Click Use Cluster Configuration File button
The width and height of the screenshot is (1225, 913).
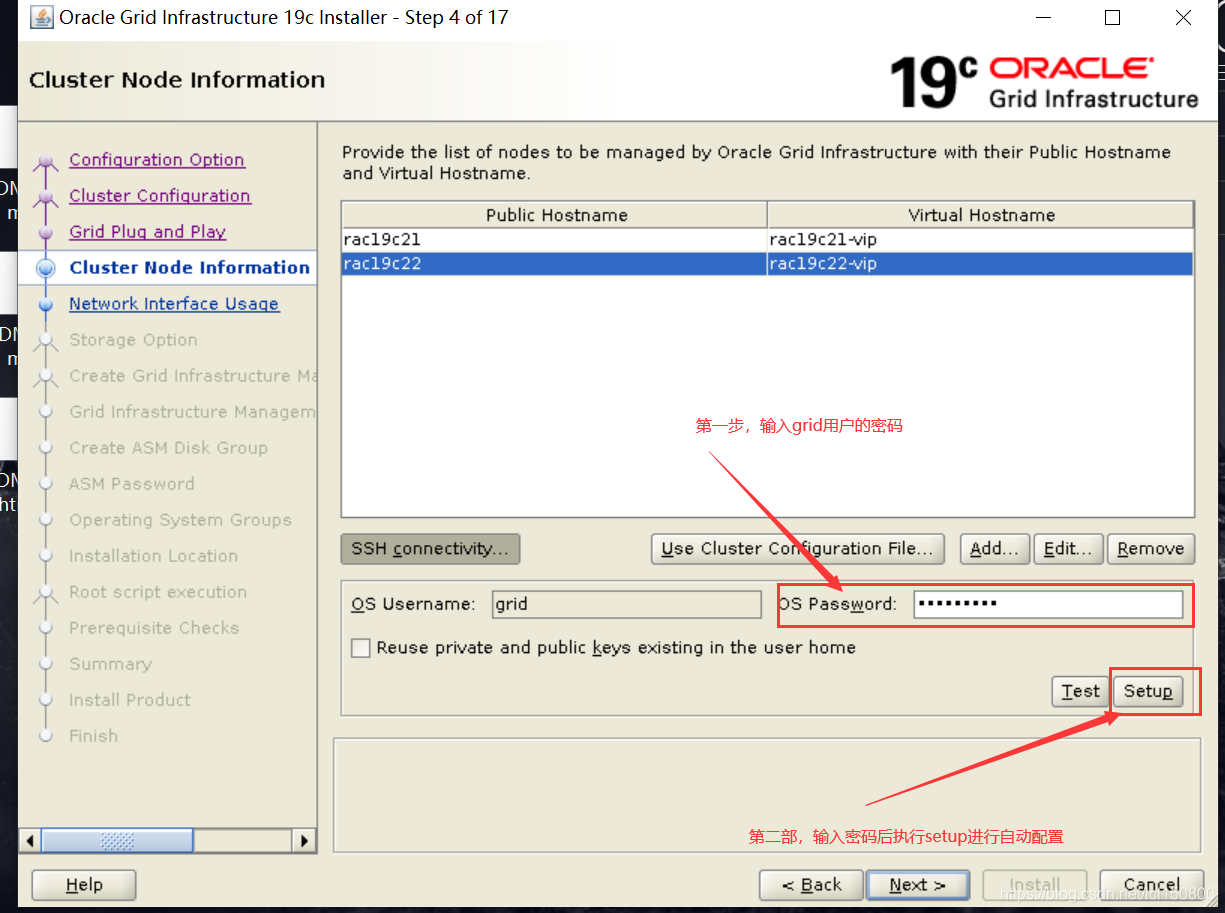click(797, 549)
